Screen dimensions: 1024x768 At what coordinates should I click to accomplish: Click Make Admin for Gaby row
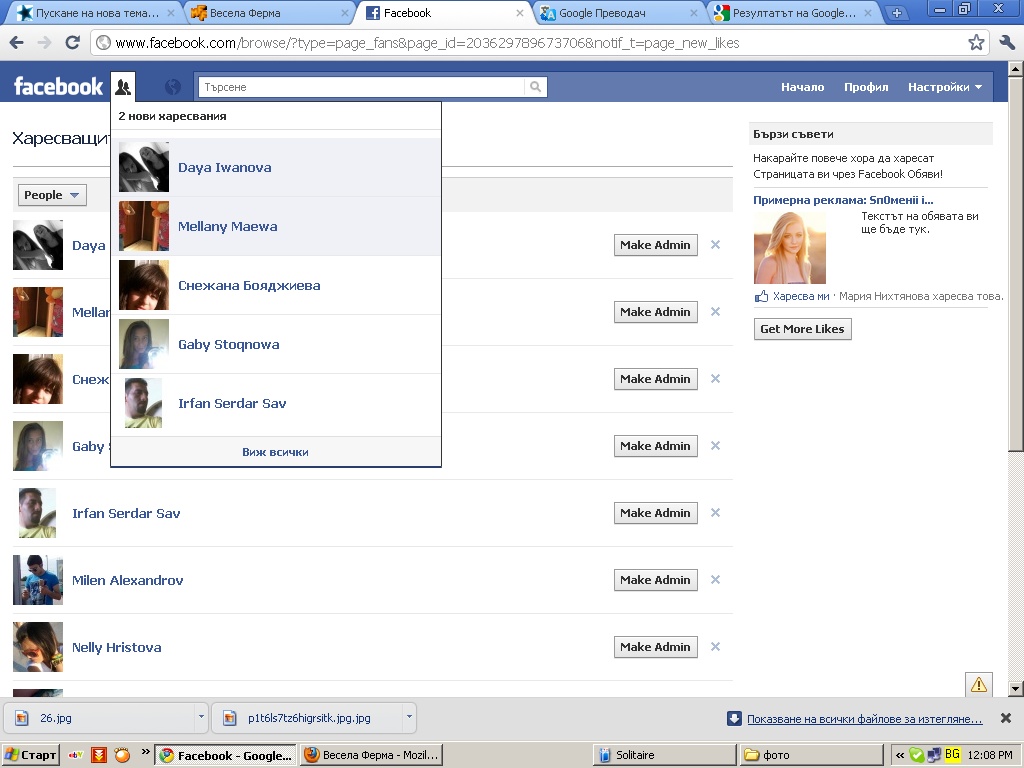point(655,446)
